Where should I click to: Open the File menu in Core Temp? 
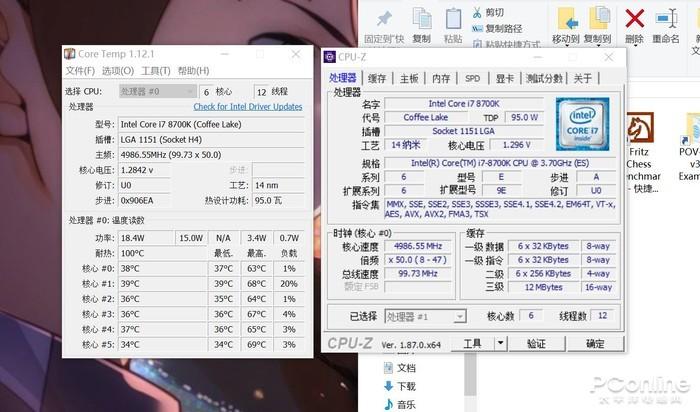[80, 71]
